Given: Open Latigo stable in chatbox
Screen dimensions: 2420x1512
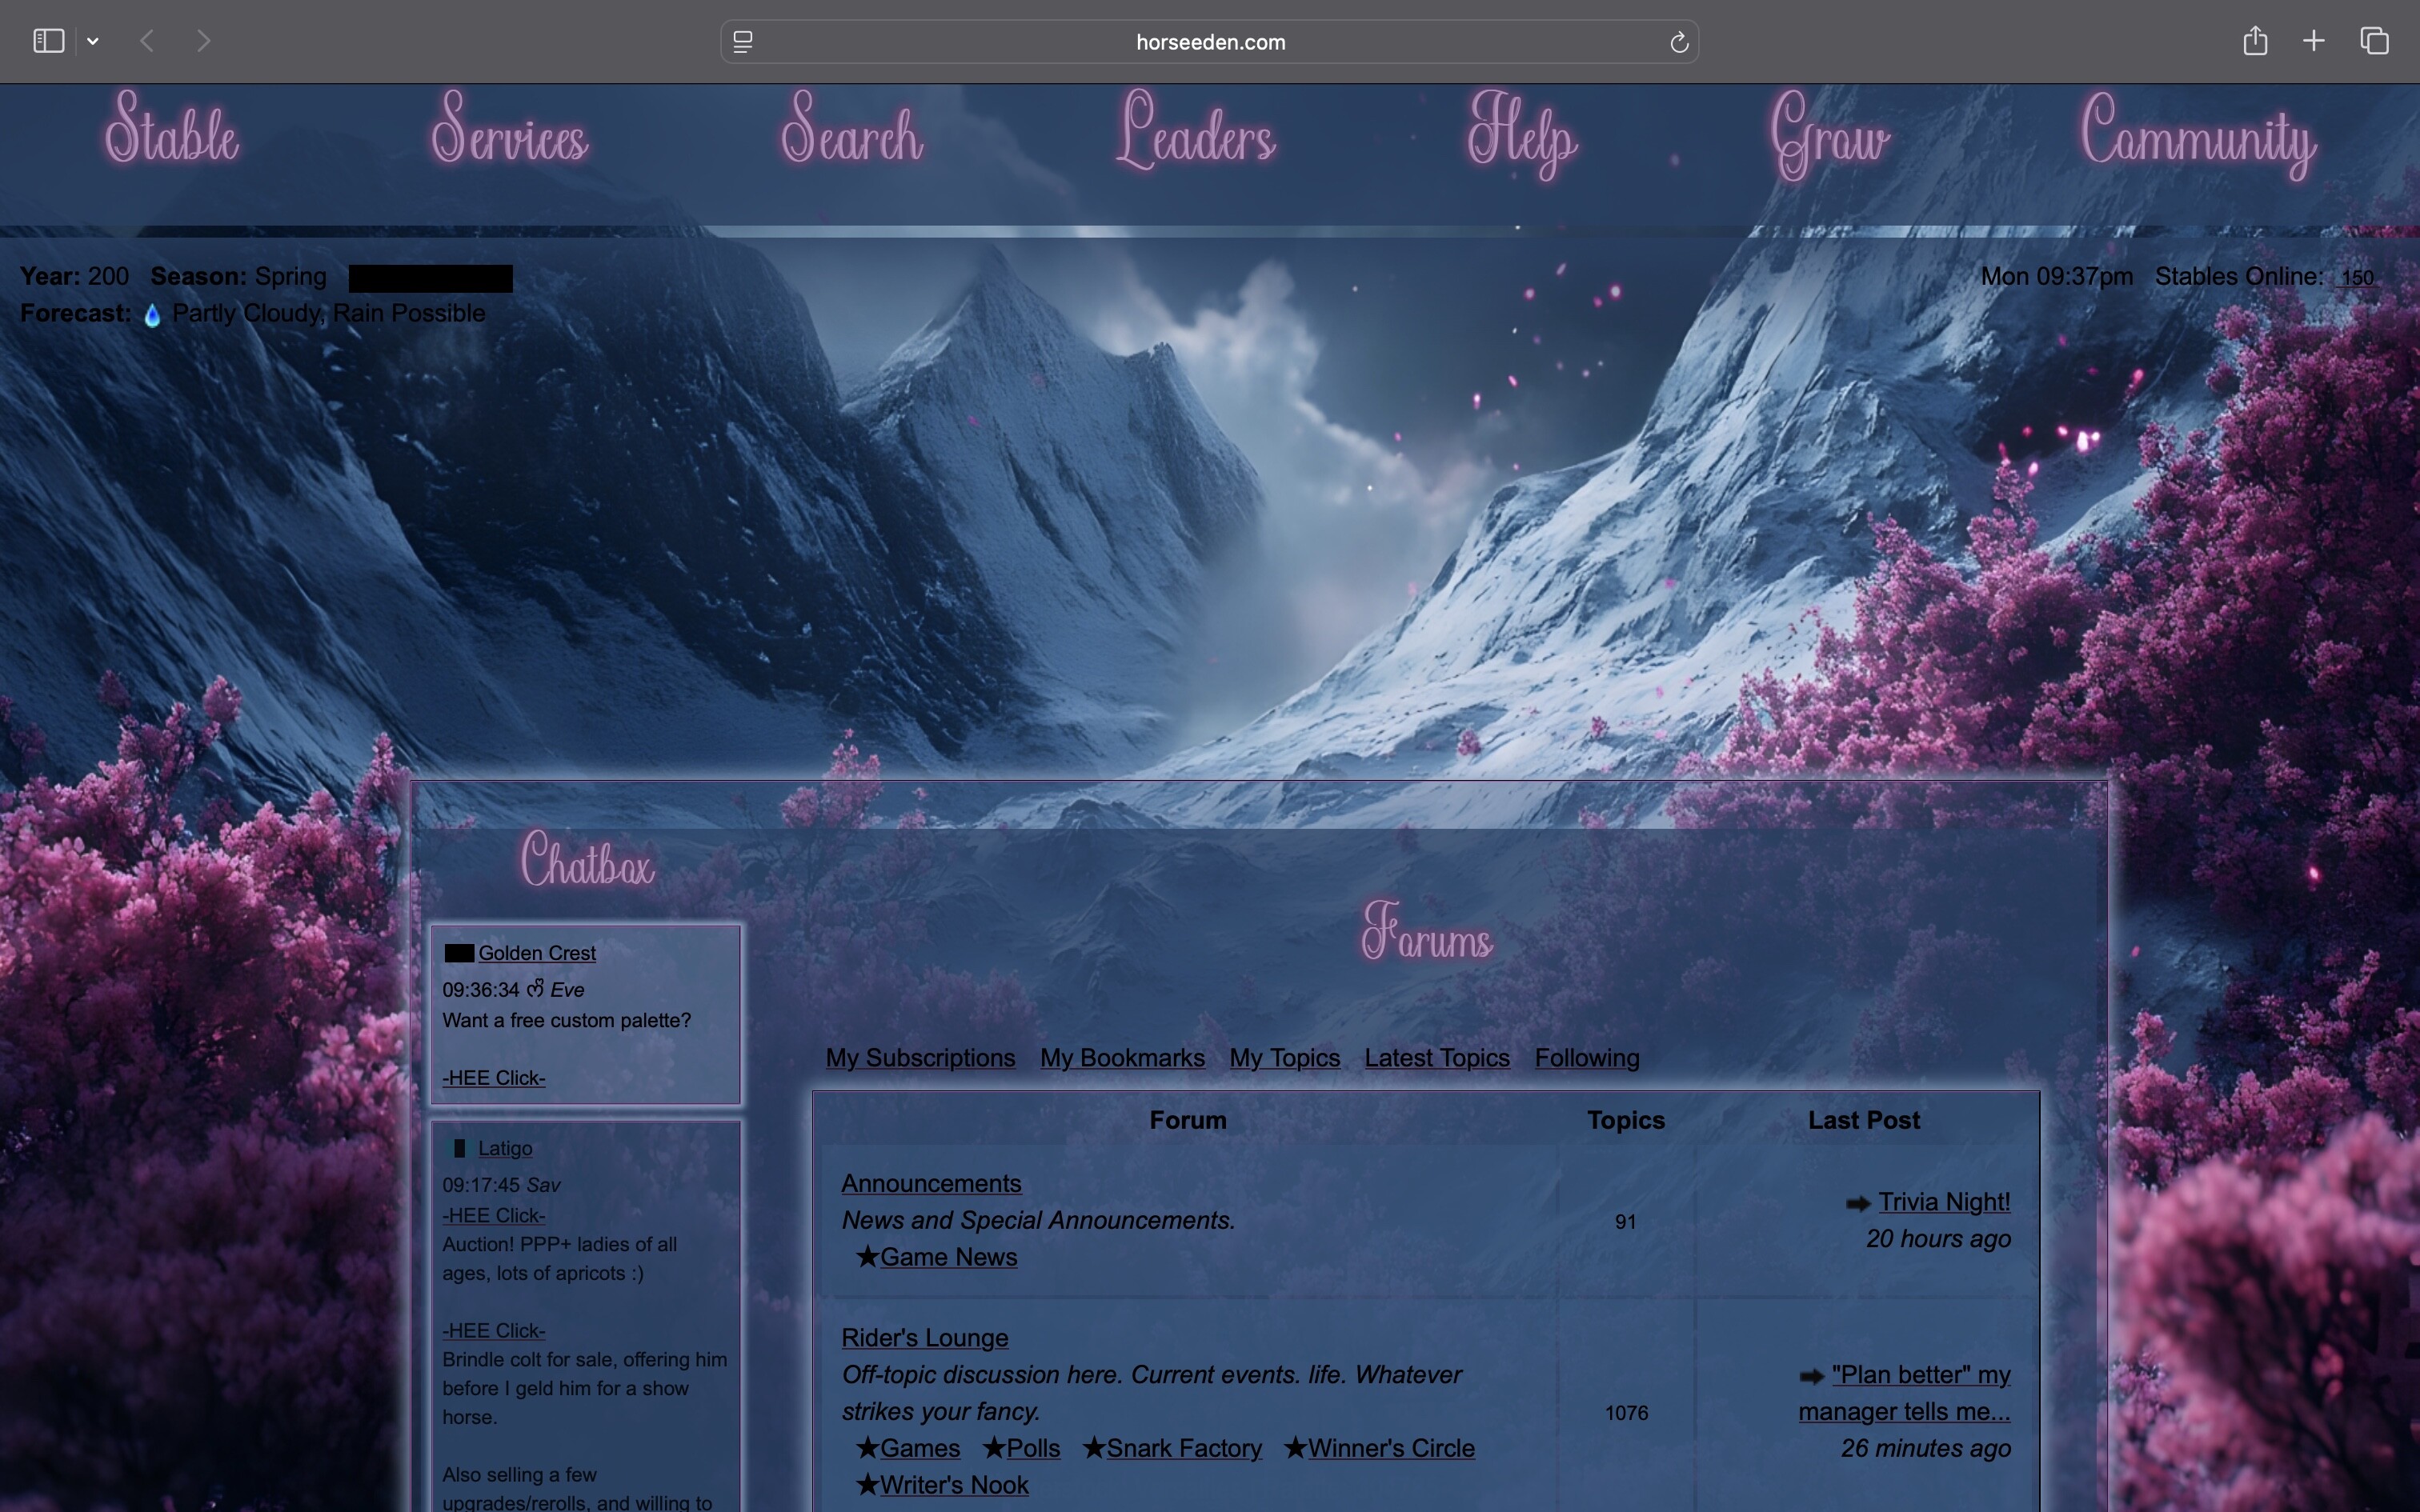Looking at the screenshot, I should [x=505, y=1148].
